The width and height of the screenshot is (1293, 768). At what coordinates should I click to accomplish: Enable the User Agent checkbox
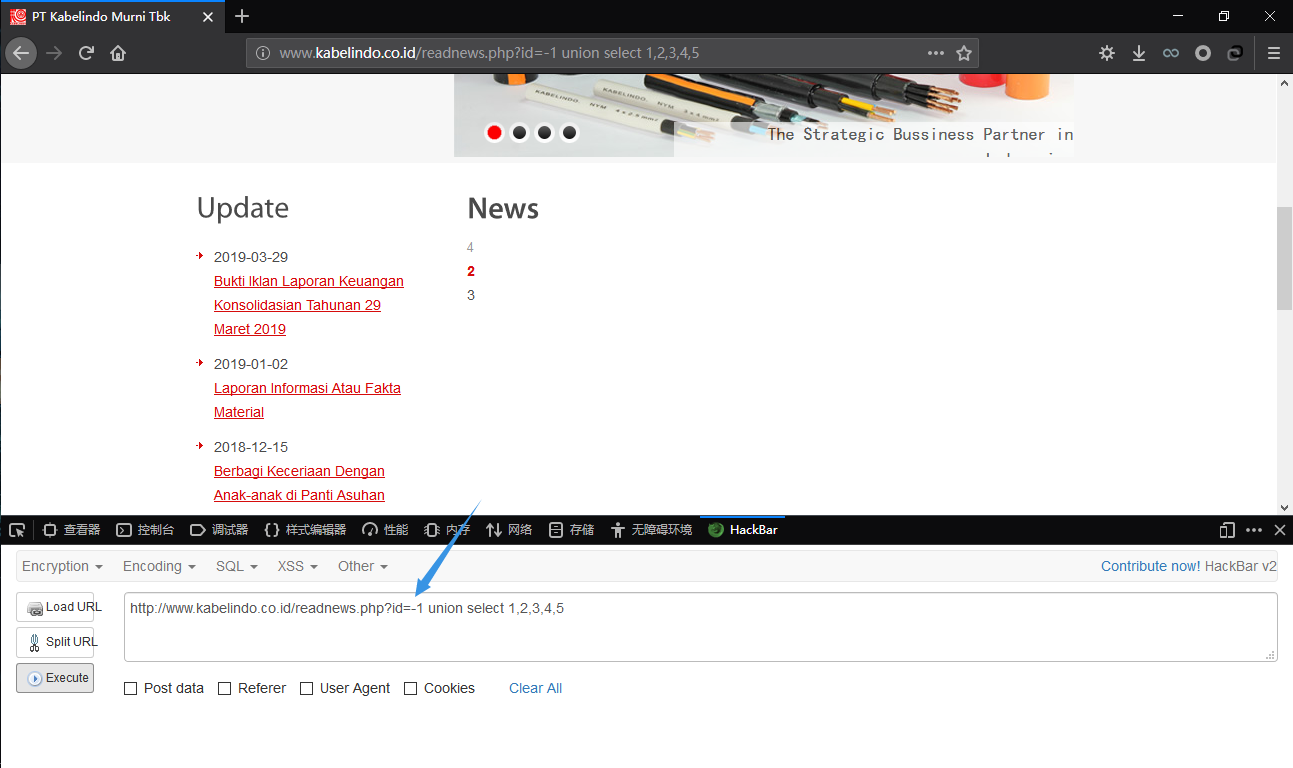pos(307,688)
